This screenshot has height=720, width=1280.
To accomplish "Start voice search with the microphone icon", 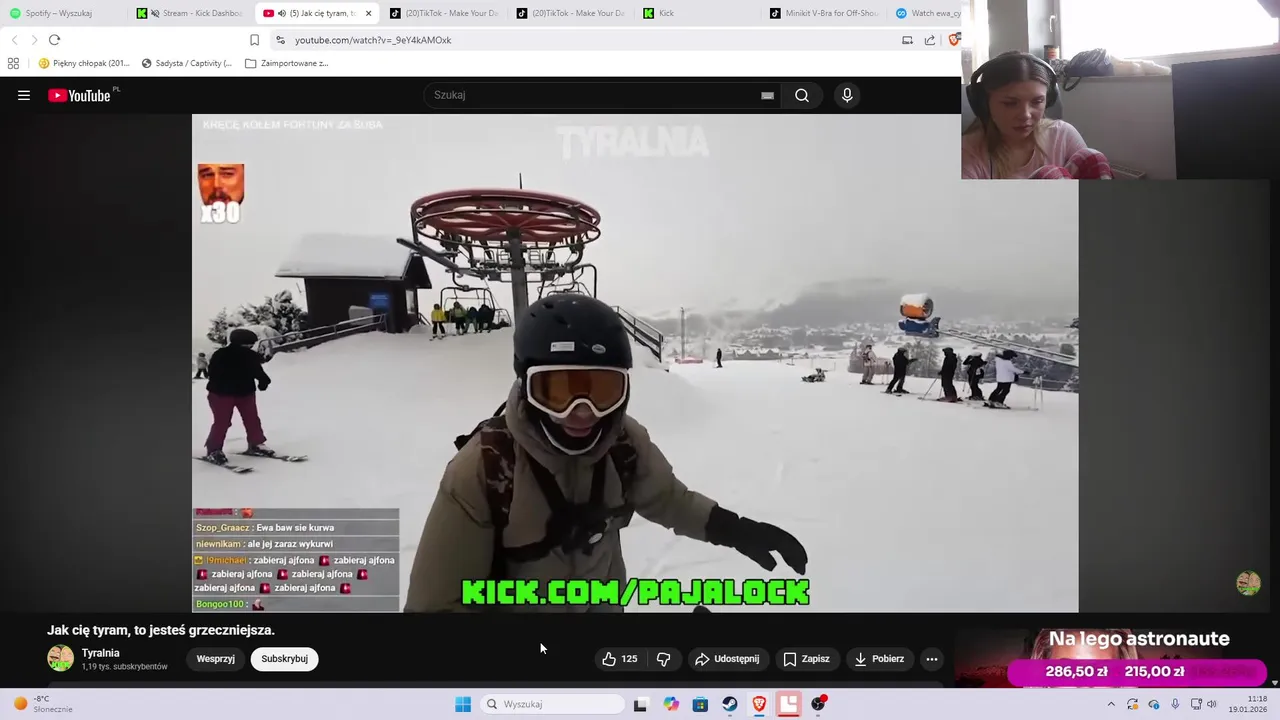I will (x=847, y=95).
